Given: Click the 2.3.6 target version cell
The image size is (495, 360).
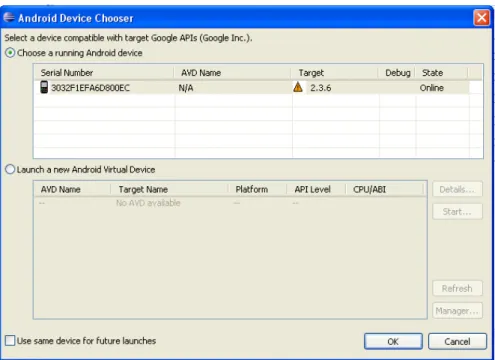Looking at the screenshot, I should coord(321,88).
